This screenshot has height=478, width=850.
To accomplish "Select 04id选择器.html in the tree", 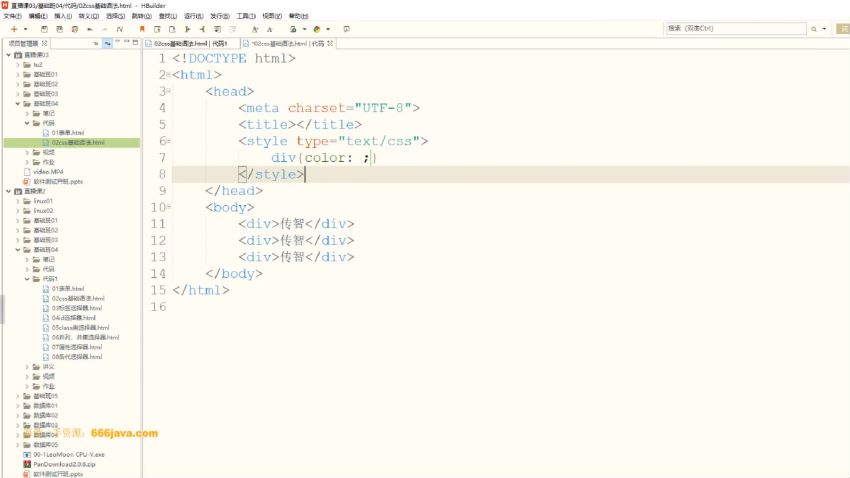I will pos(74,318).
